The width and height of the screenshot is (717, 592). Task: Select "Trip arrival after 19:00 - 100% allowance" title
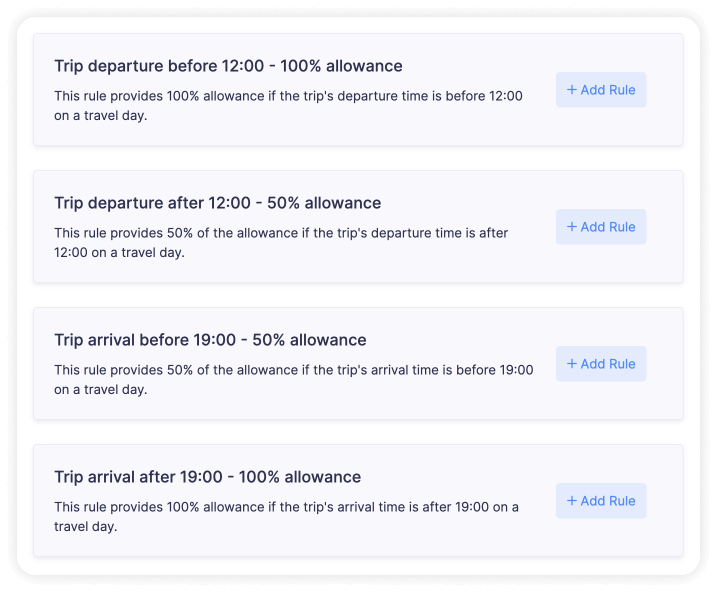[207, 477]
